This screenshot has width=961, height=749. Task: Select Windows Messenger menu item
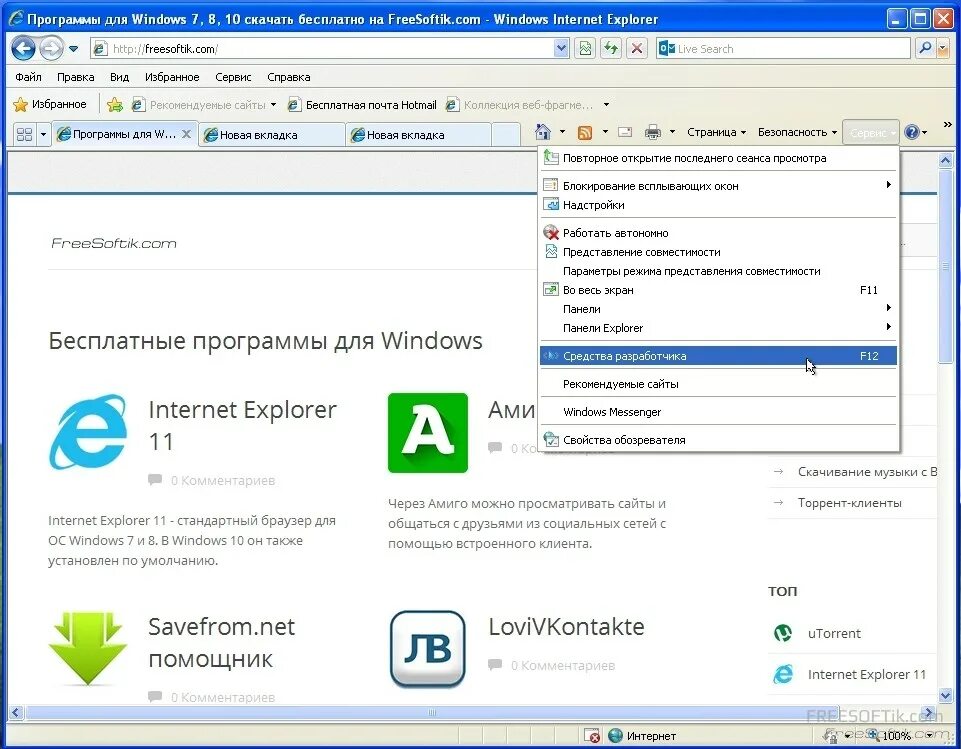(718, 412)
